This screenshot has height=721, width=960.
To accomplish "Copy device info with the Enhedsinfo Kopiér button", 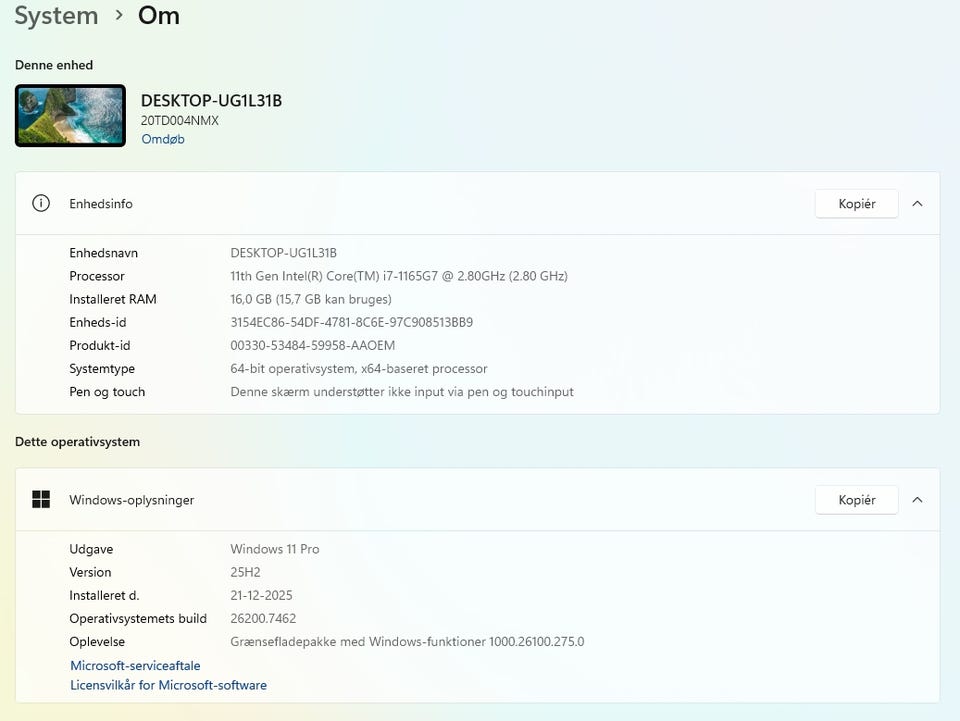I will (x=856, y=204).
